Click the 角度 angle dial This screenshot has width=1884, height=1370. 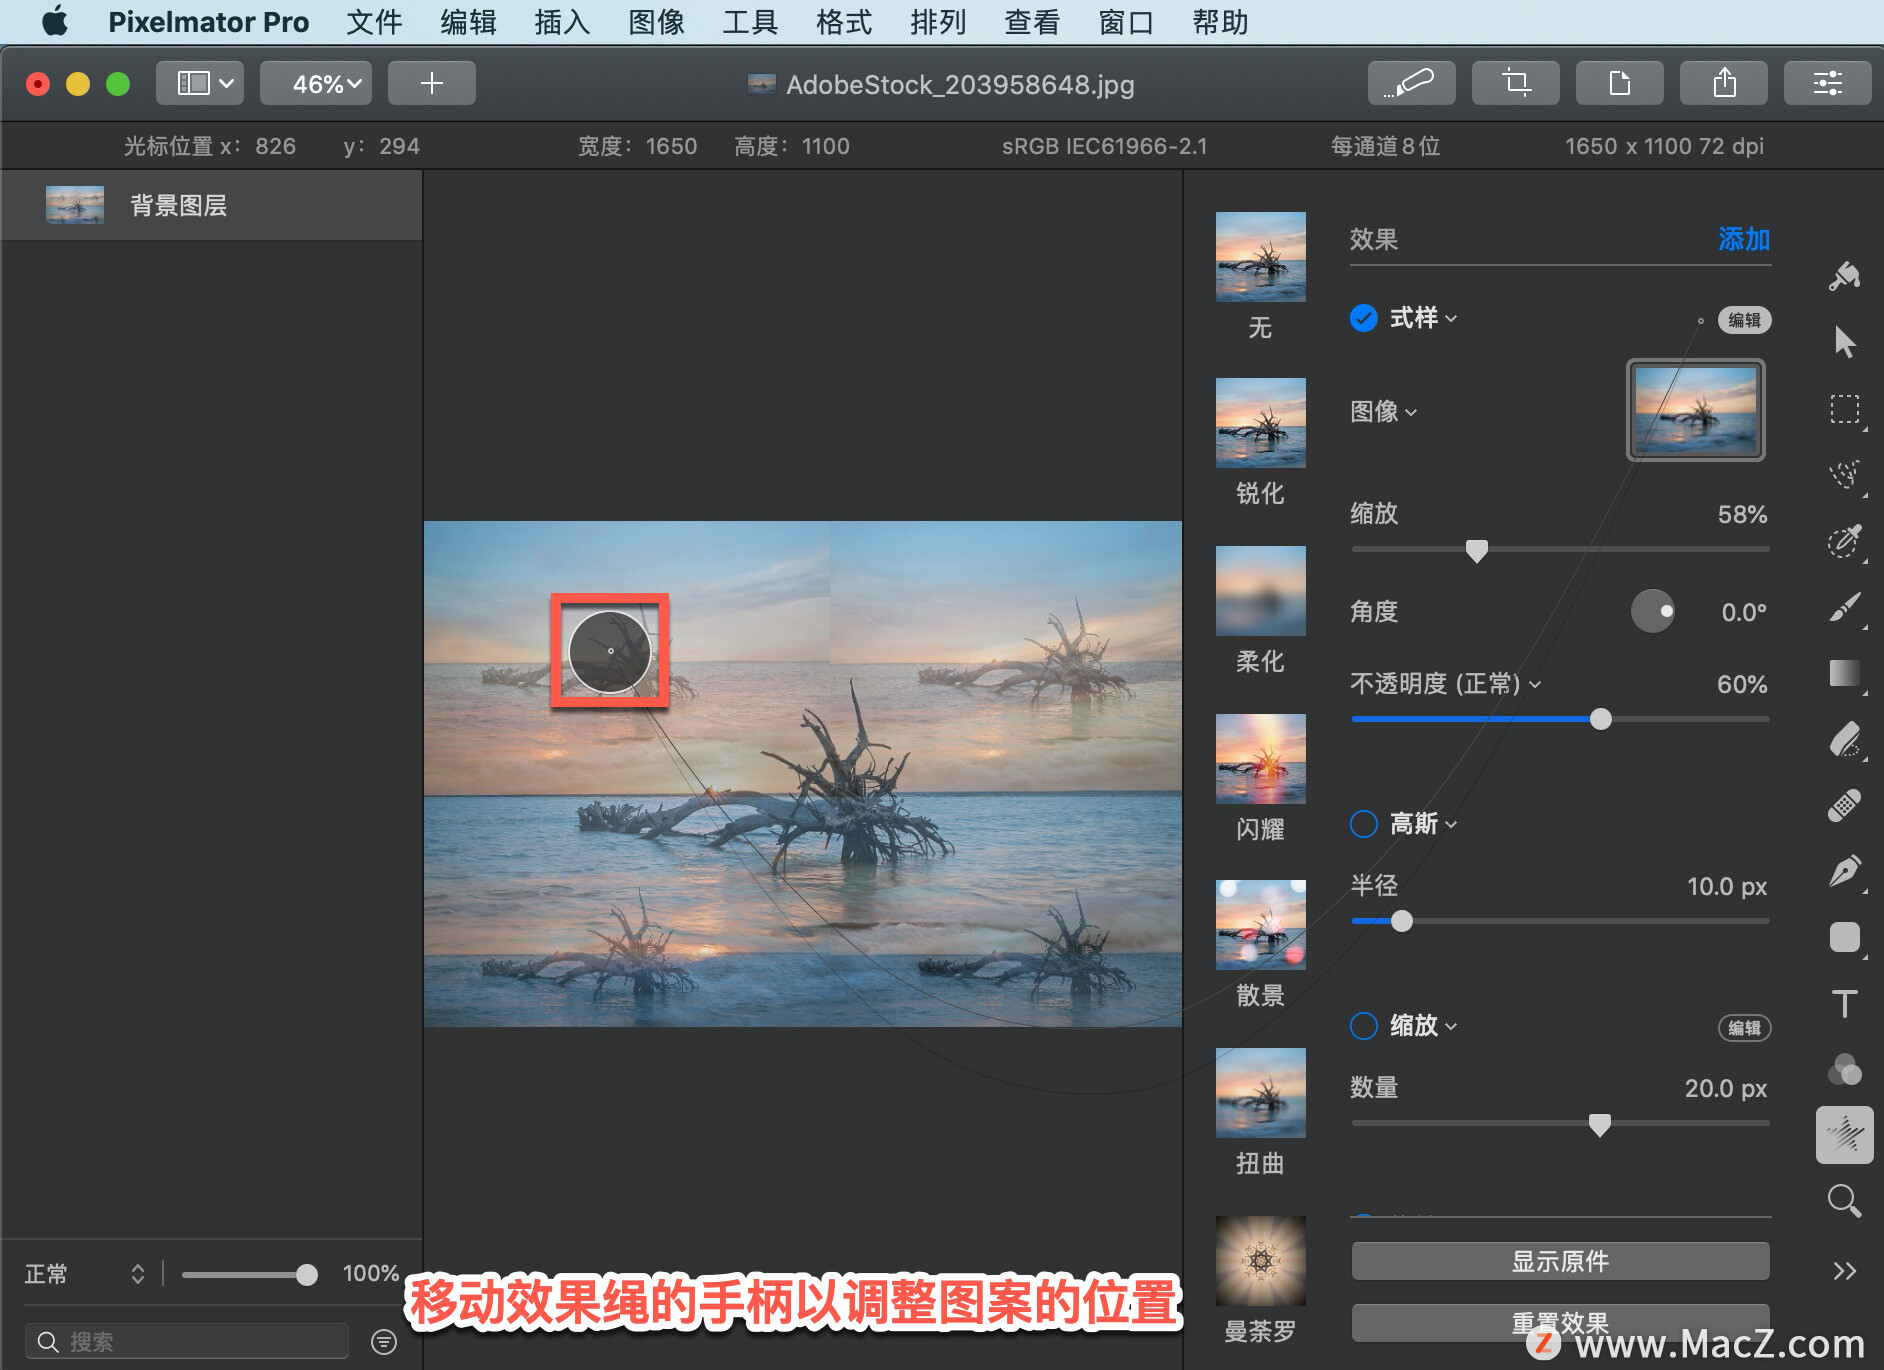click(1653, 611)
